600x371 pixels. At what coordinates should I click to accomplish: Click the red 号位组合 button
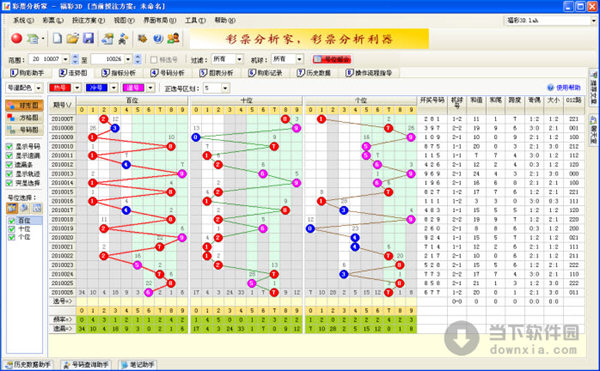(x=332, y=59)
